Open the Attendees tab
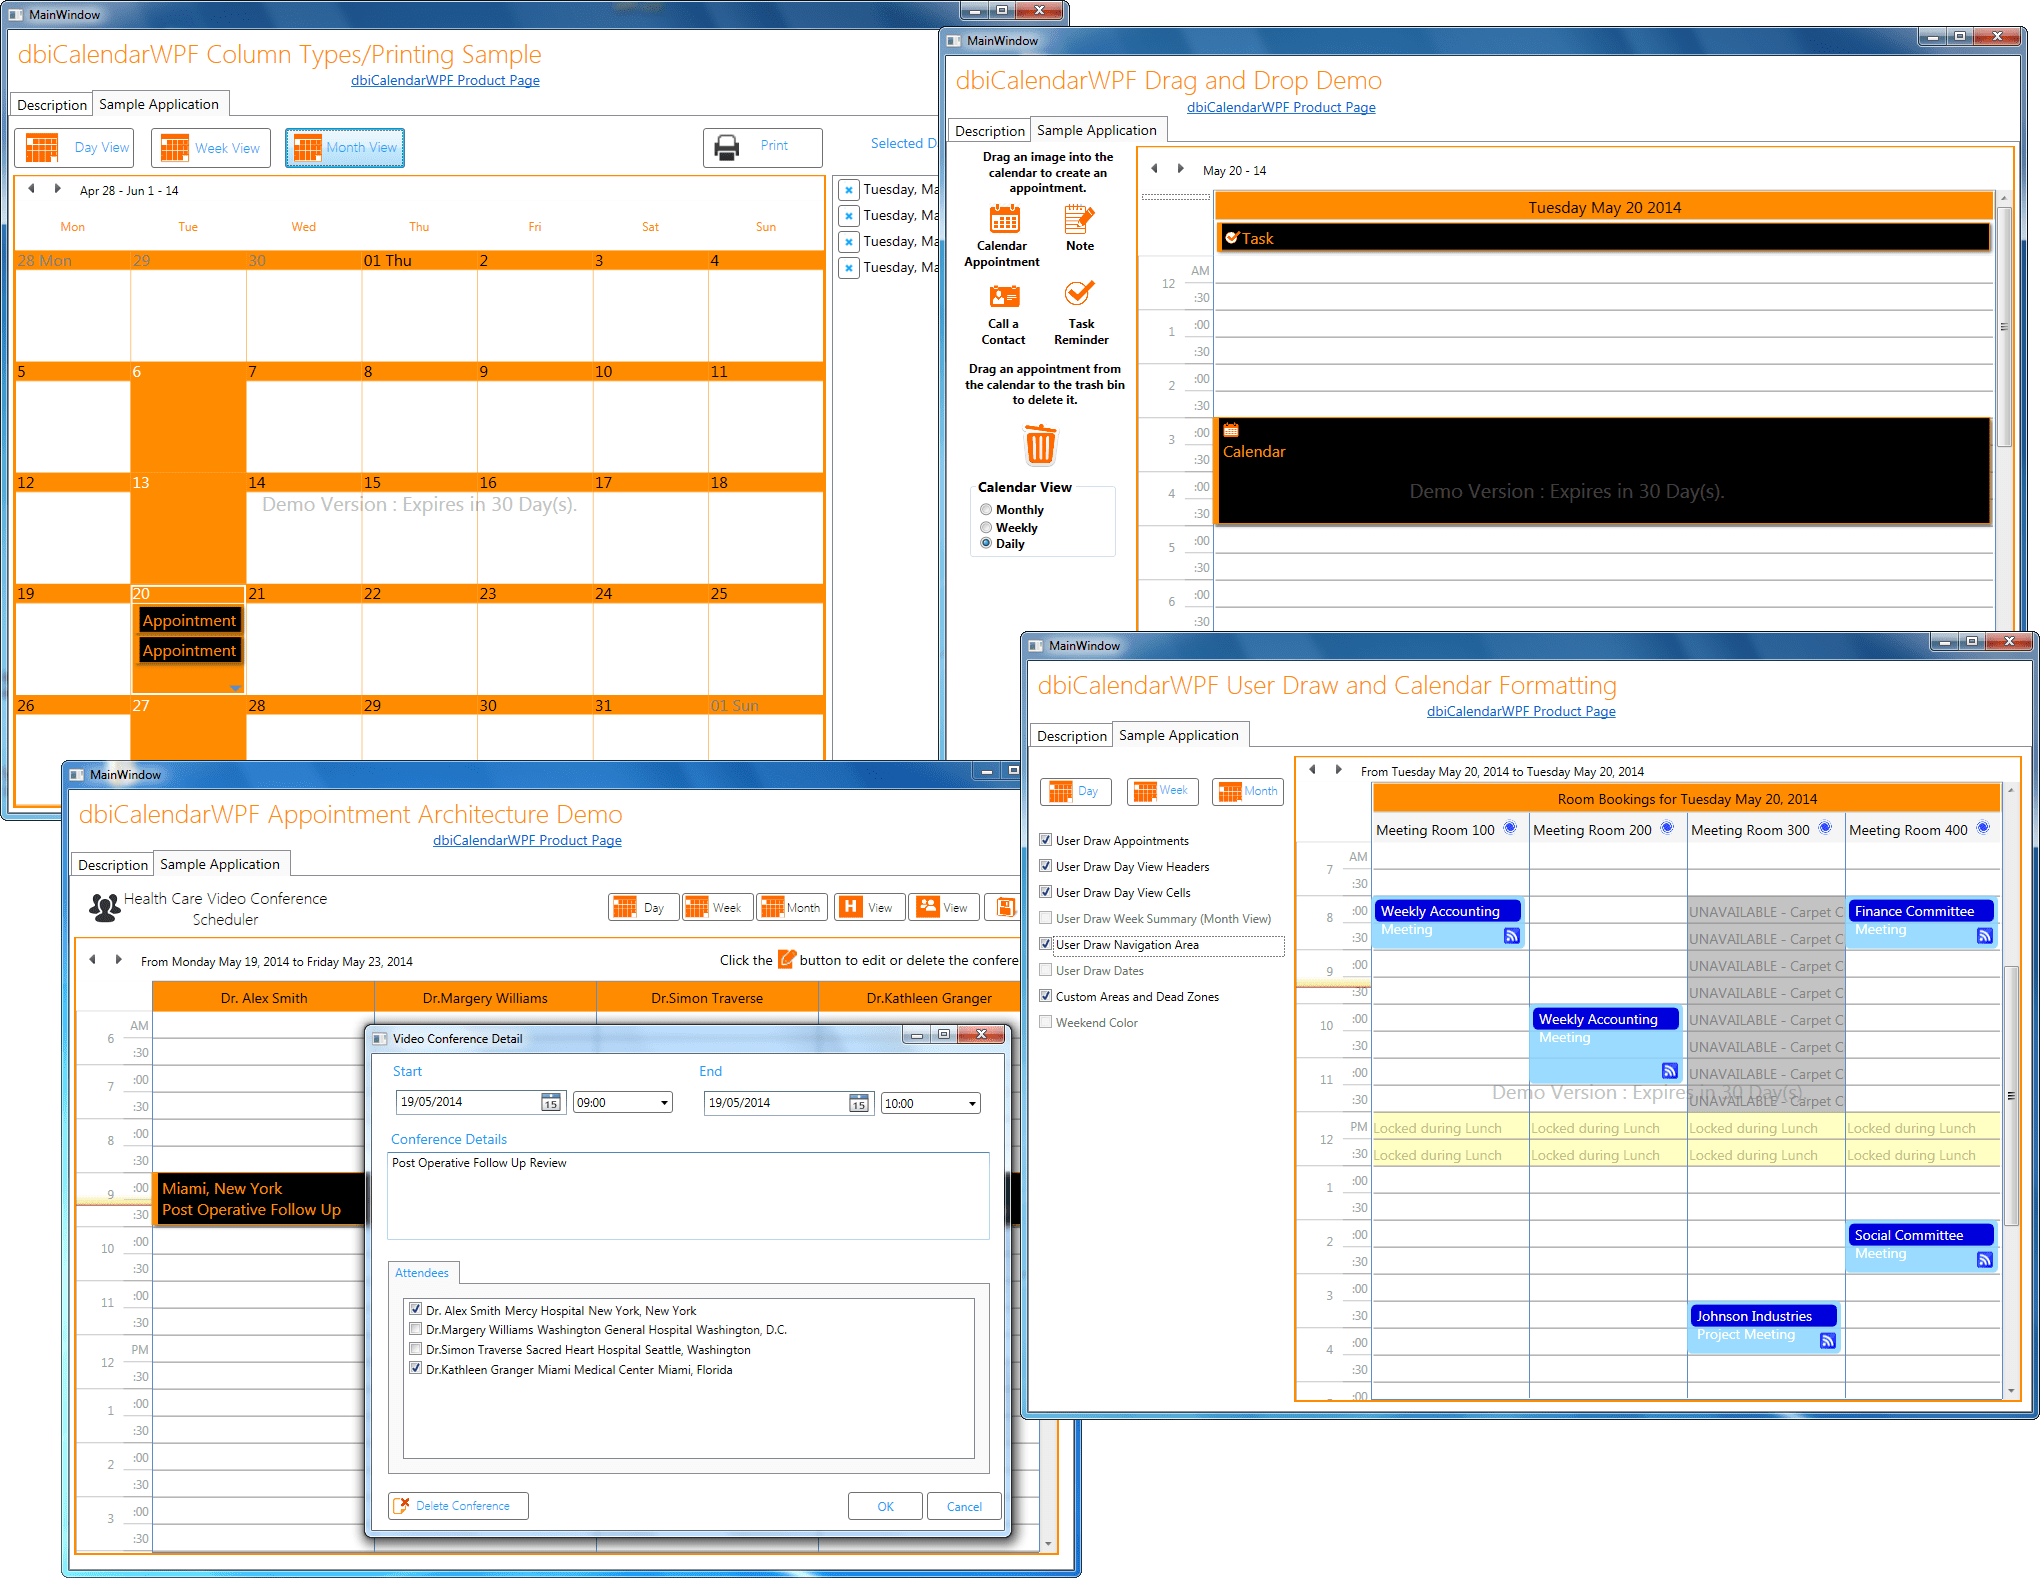The image size is (2040, 1578). 422,1273
